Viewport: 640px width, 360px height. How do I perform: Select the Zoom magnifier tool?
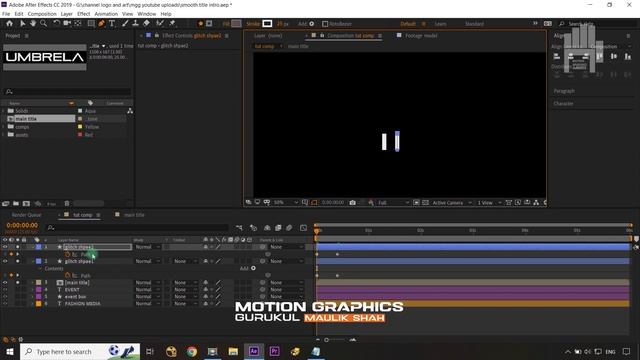43,24
